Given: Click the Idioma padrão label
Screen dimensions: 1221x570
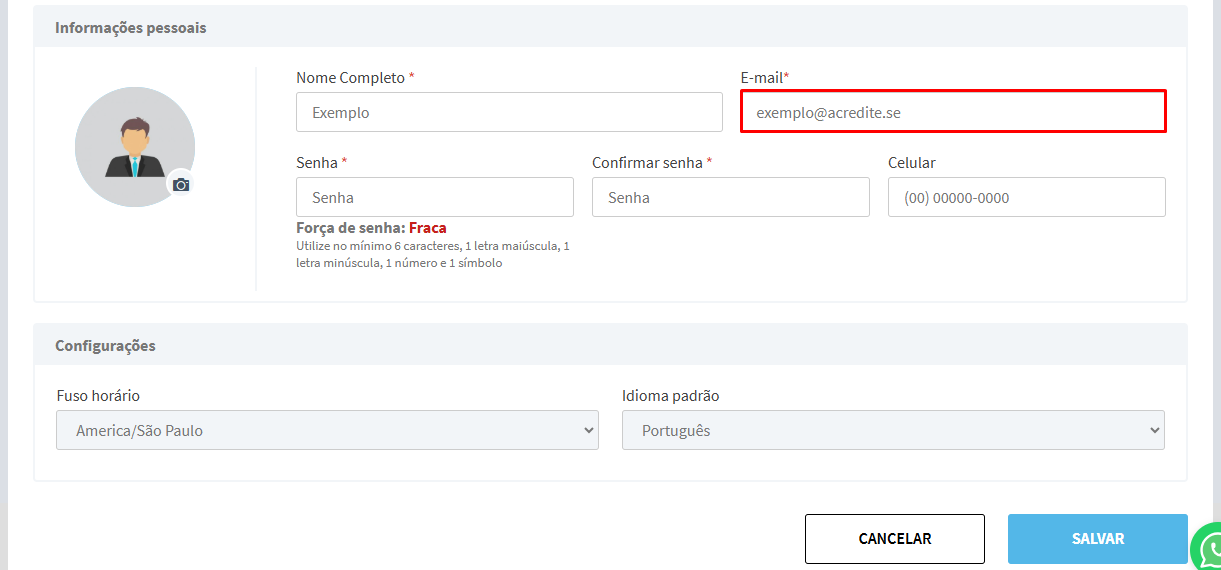Looking at the screenshot, I should 670,396.
